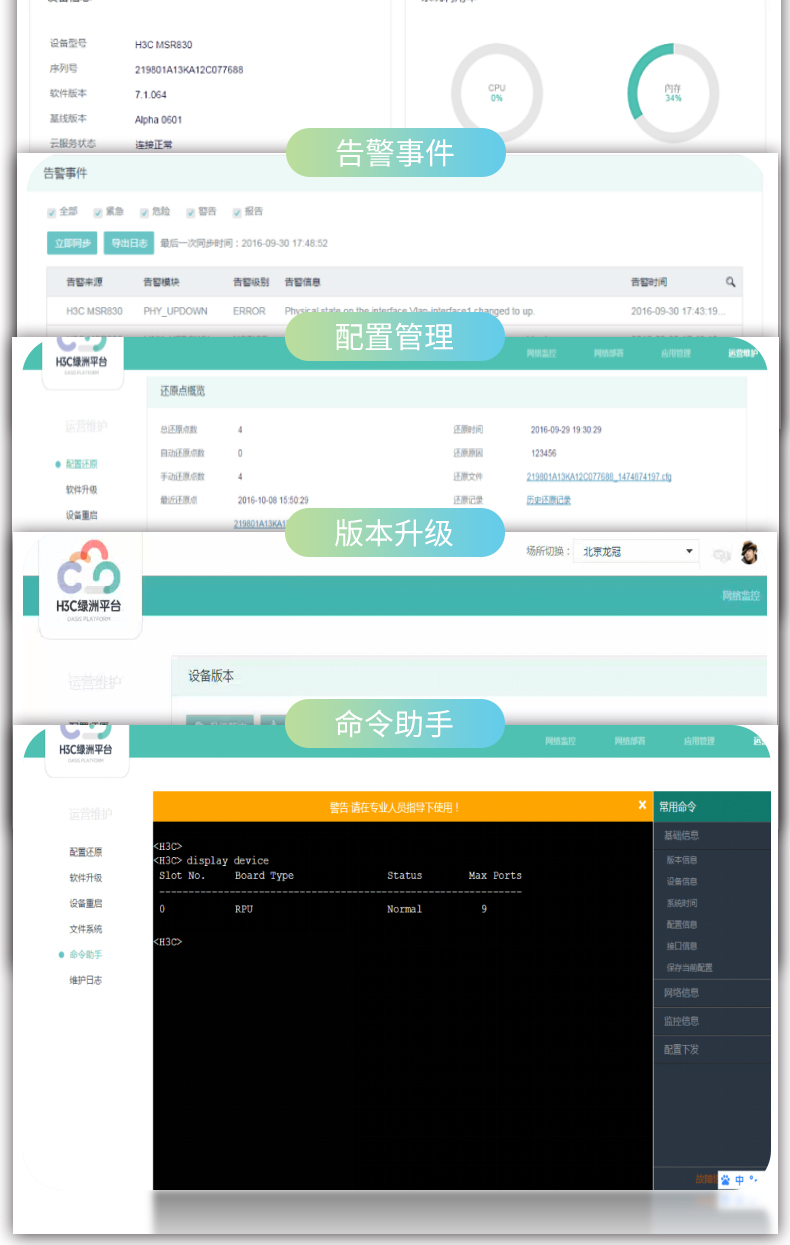Open 网络部署 tab in command assistant header
The height and width of the screenshot is (1245, 790).
click(x=630, y=741)
